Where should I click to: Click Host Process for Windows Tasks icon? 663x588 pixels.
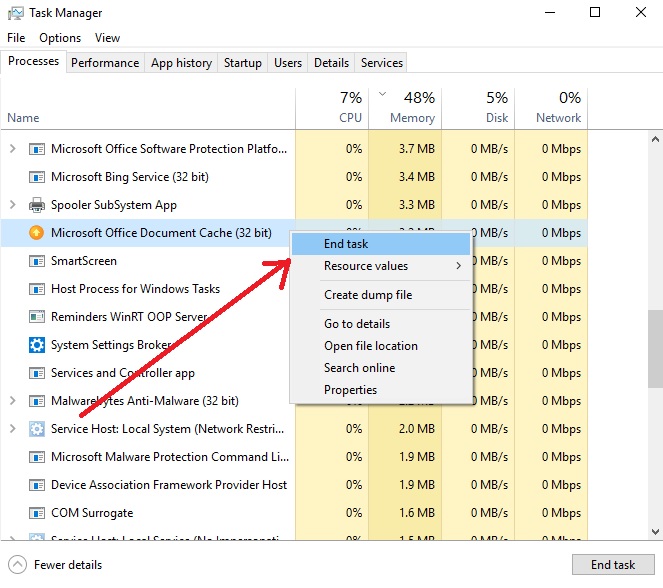pos(37,289)
